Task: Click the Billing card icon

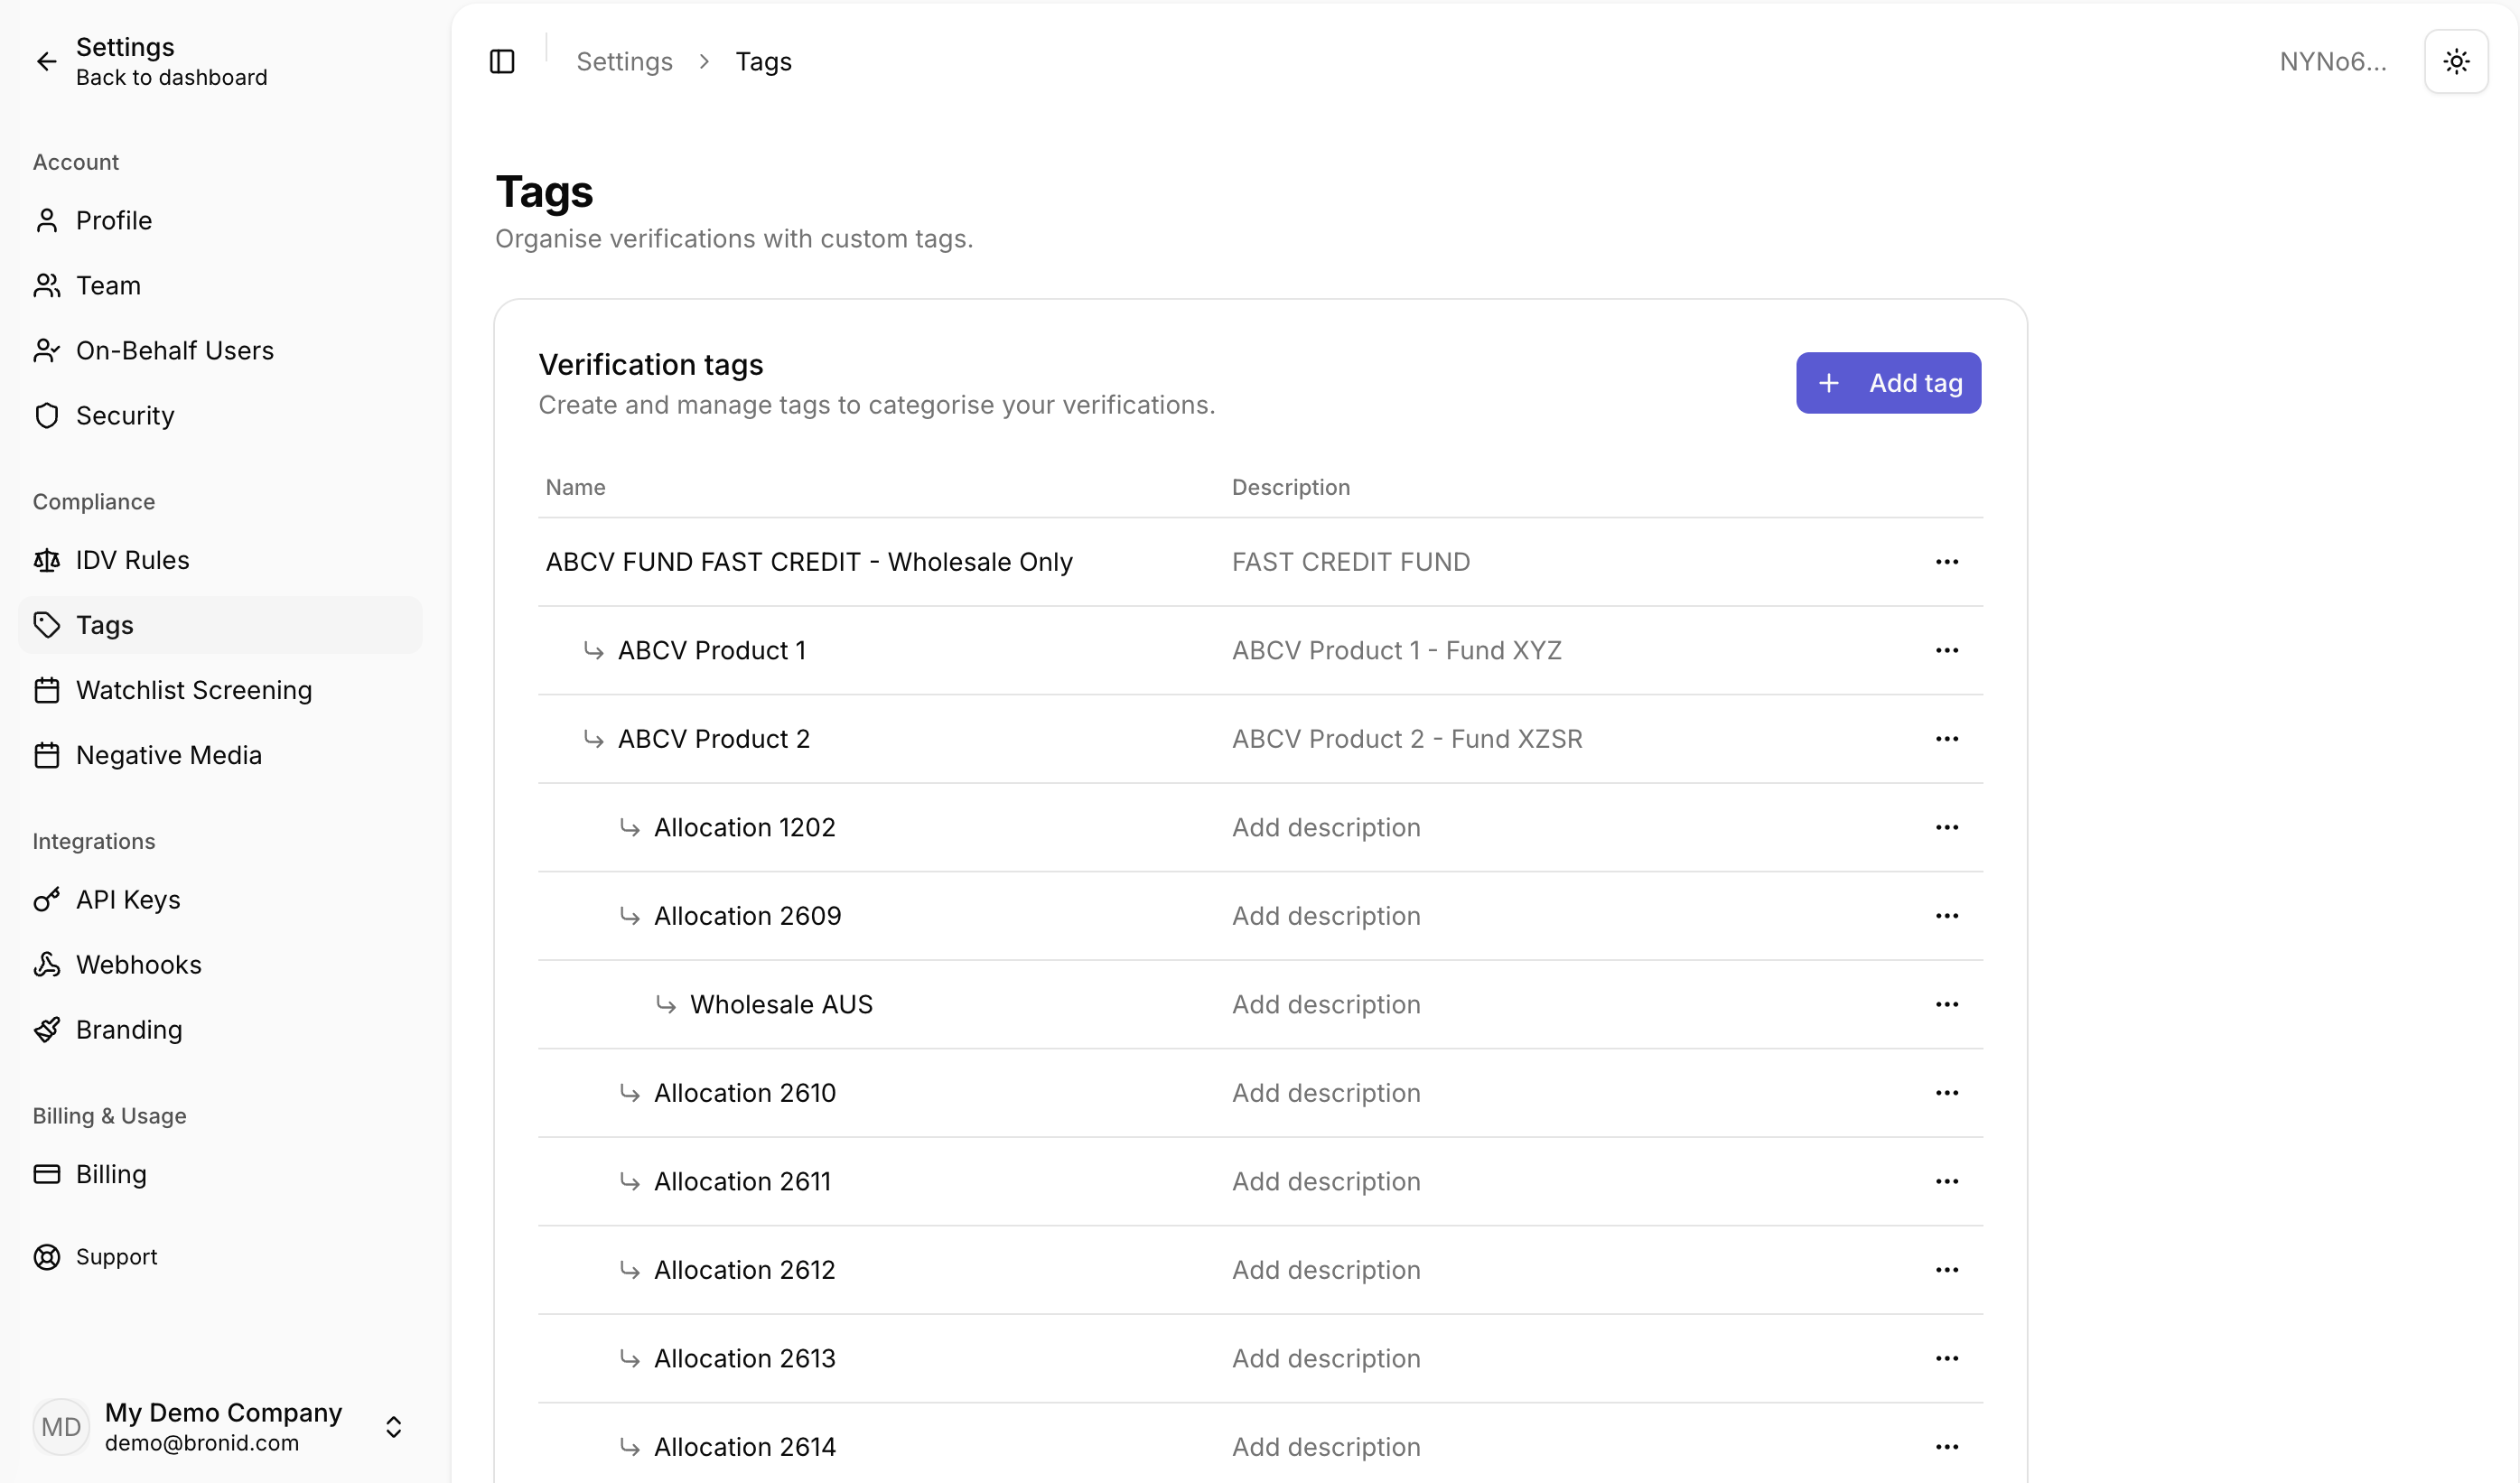Action: click(47, 1174)
